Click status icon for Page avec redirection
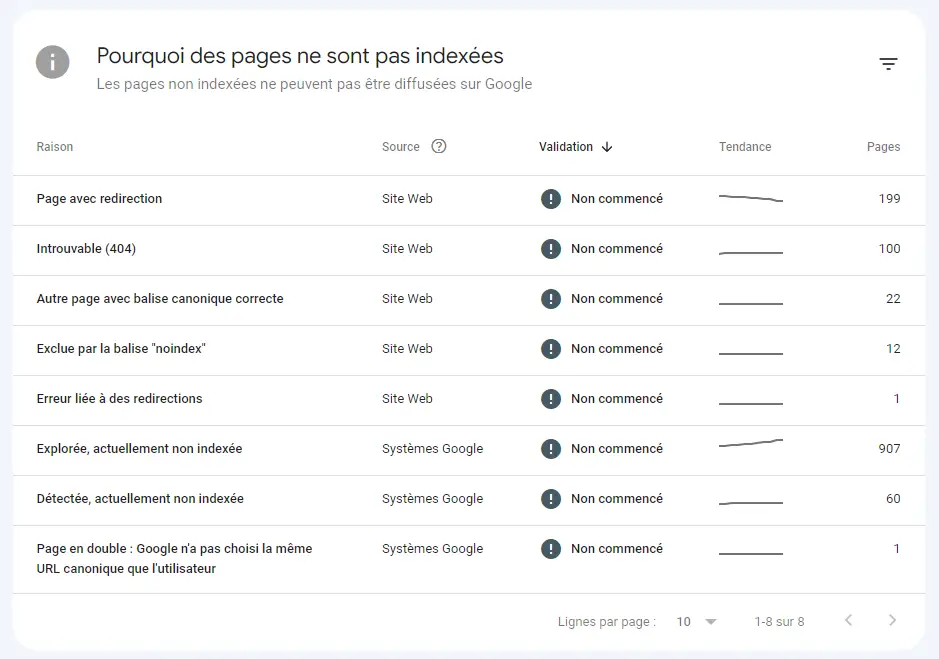The image size is (939, 659). [550, 199]
